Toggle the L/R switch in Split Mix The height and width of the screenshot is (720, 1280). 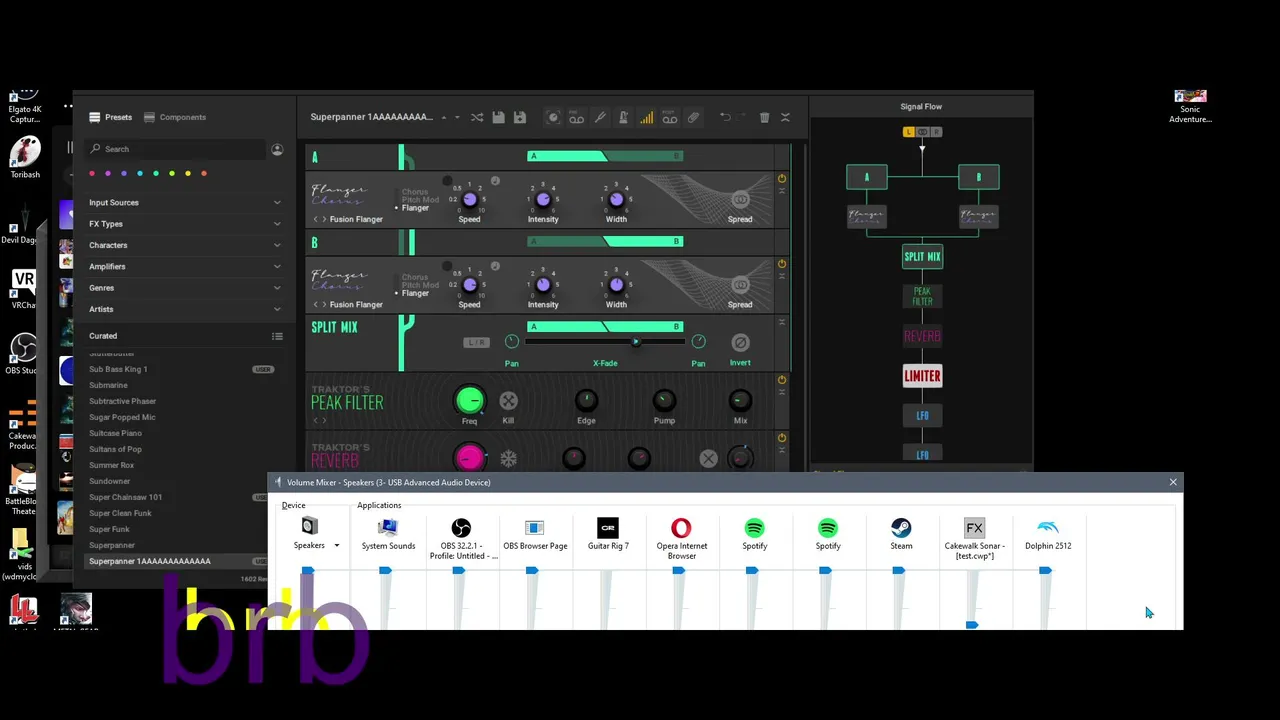[477, 342]
